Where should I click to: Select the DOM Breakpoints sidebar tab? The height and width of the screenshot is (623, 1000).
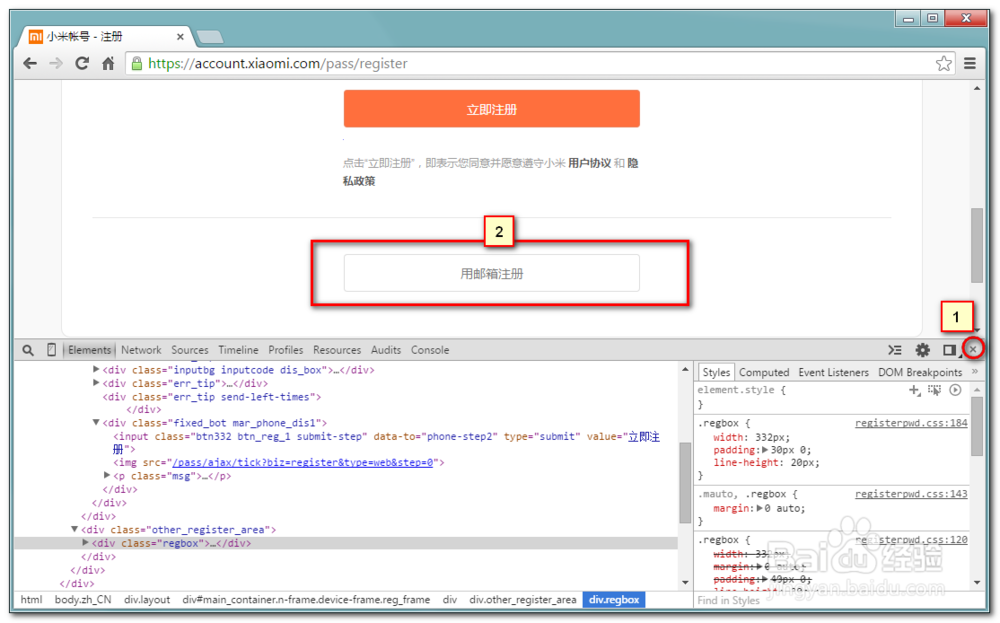[x=920, y=372]
